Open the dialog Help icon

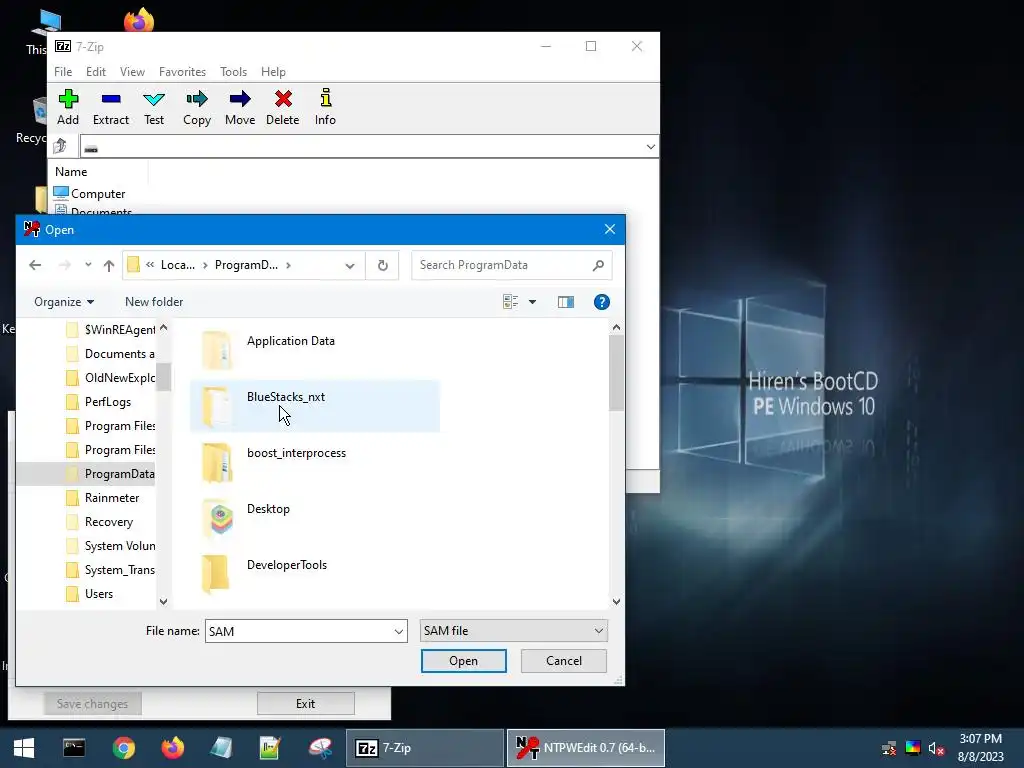pos(601,302)
